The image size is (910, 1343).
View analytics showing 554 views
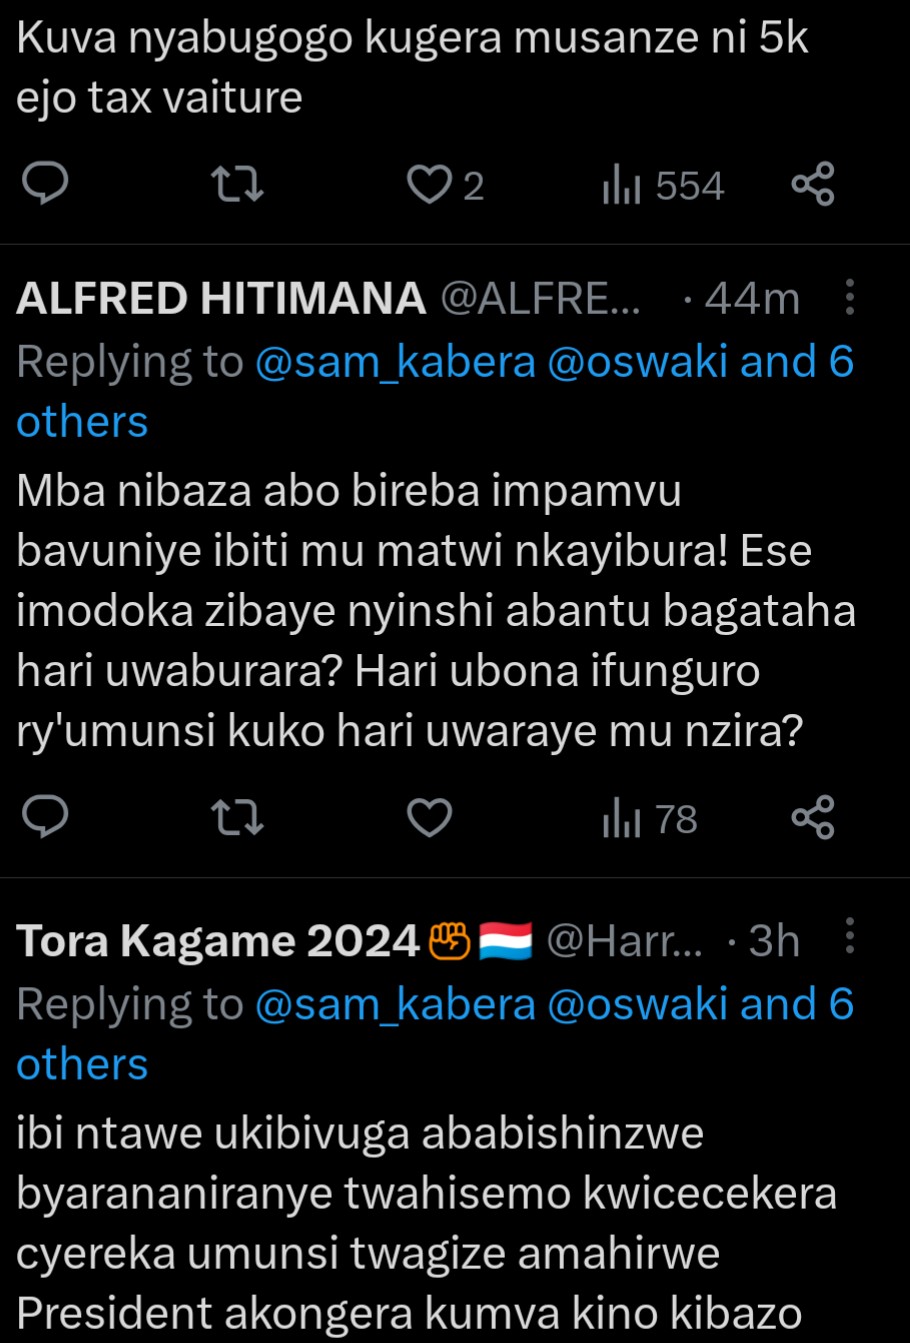tap(662, 186)
